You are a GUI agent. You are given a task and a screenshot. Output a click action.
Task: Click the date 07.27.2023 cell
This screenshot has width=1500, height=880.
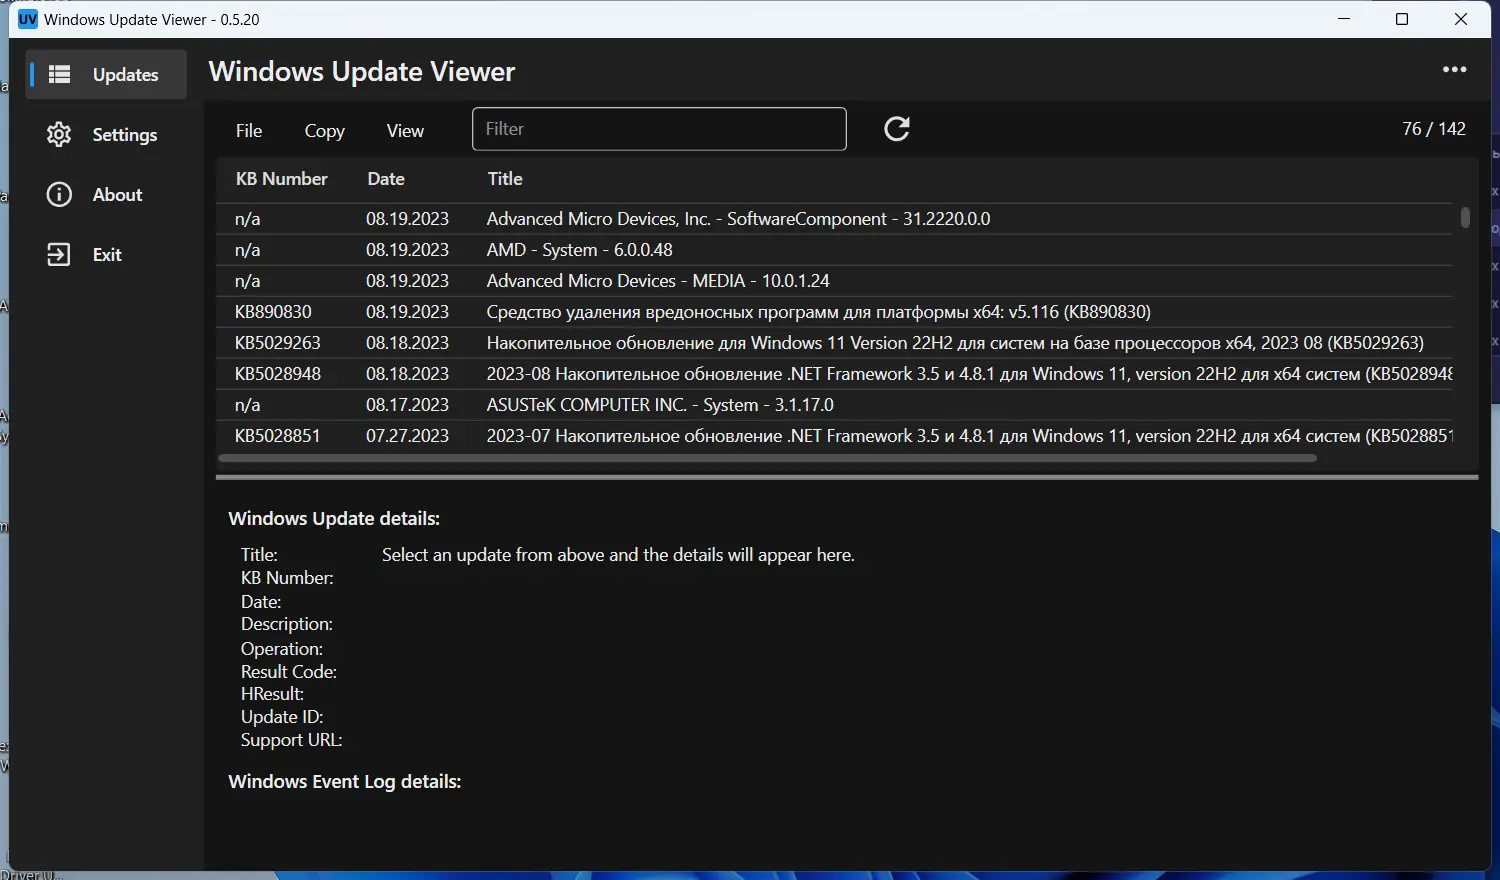407,436
